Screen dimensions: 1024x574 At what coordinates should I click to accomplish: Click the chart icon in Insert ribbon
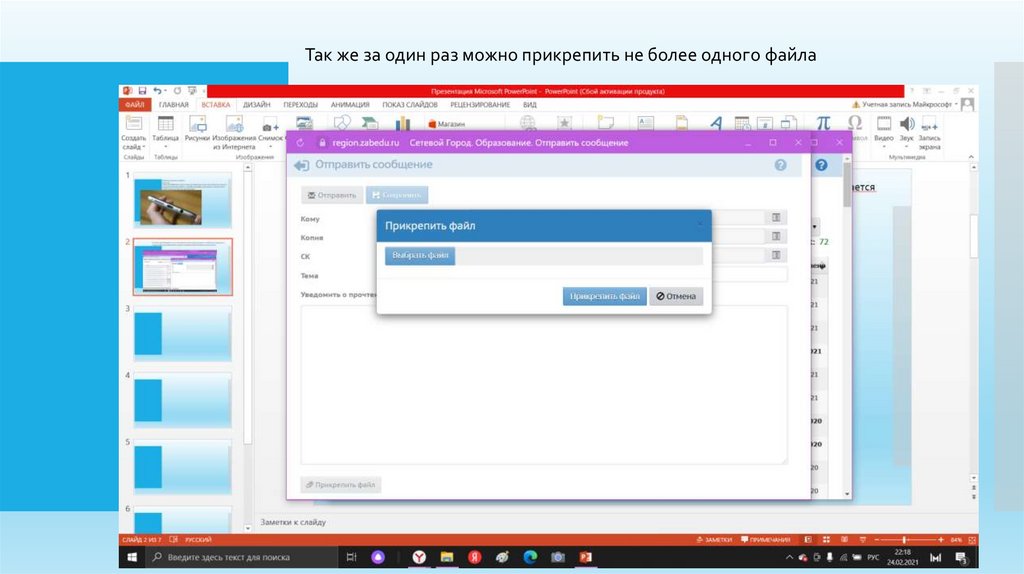[403, 123]
